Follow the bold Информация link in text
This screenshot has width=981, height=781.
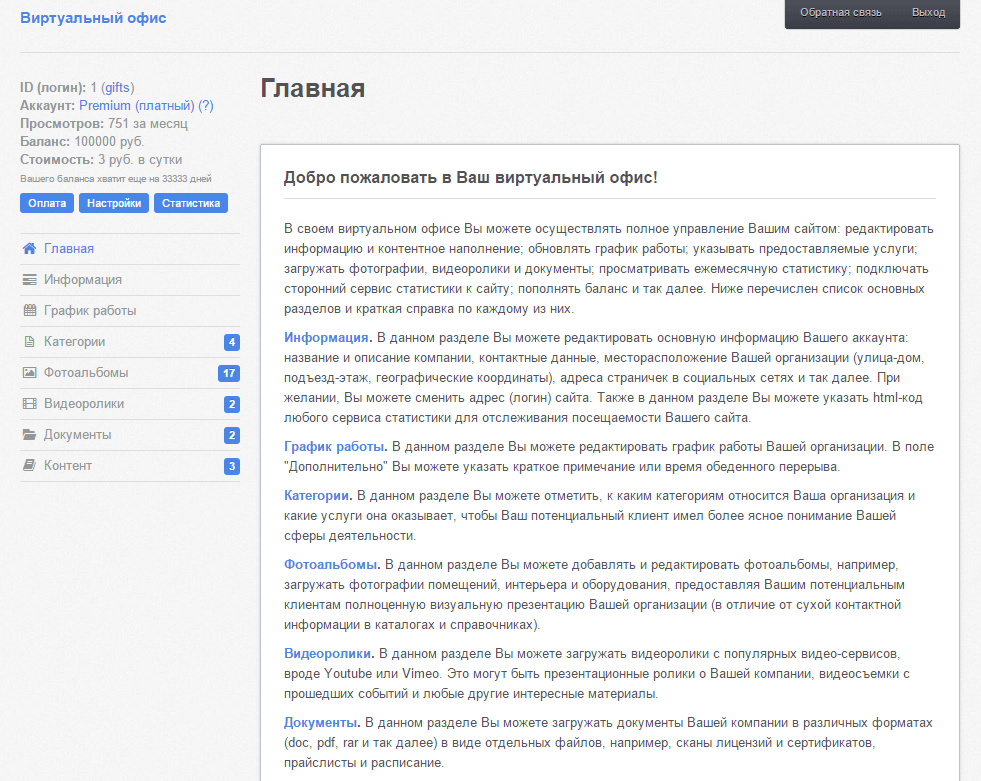[327, 338]
